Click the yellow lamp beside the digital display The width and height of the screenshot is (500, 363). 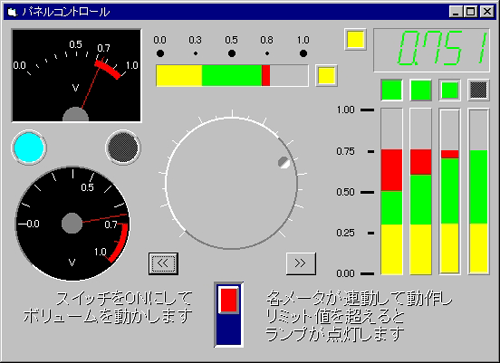[355, 39]
